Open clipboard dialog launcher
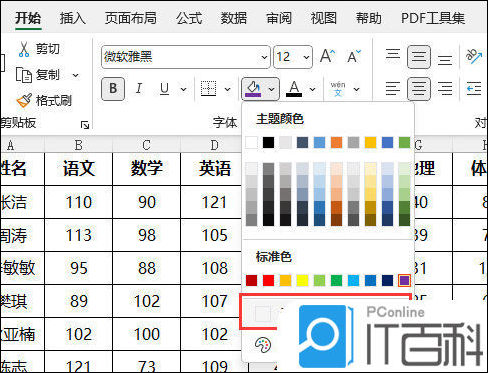The width and height of the screenshot is (488, 373). [x=85, y=125]
